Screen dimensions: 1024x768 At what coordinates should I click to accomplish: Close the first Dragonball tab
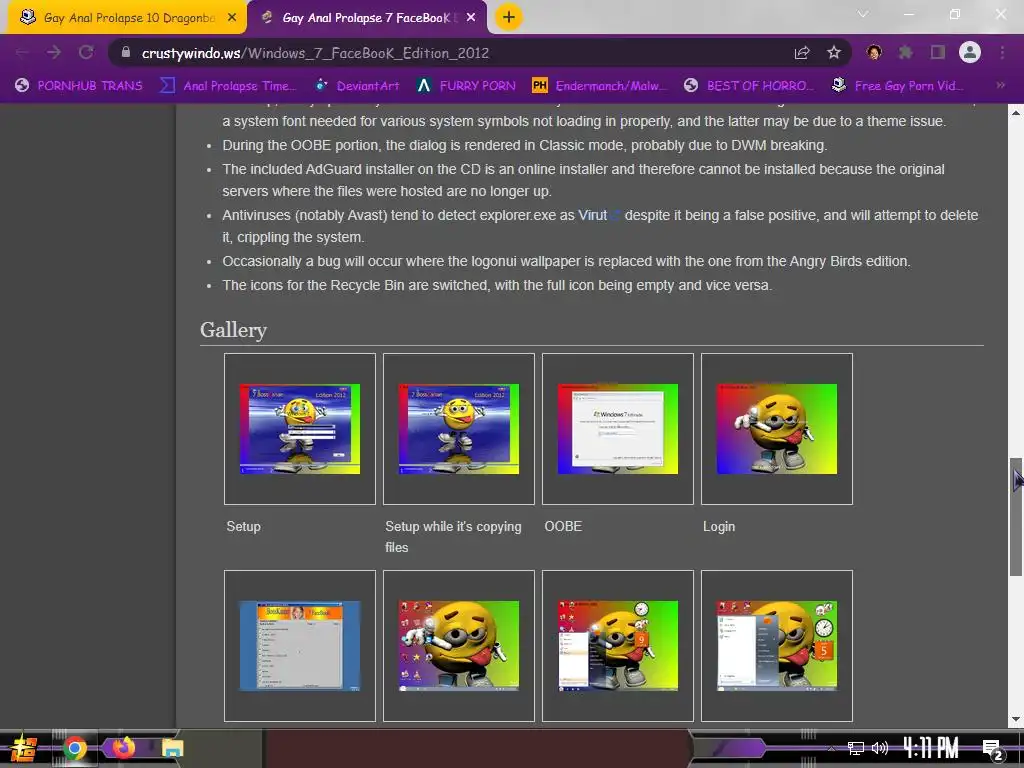232,18
